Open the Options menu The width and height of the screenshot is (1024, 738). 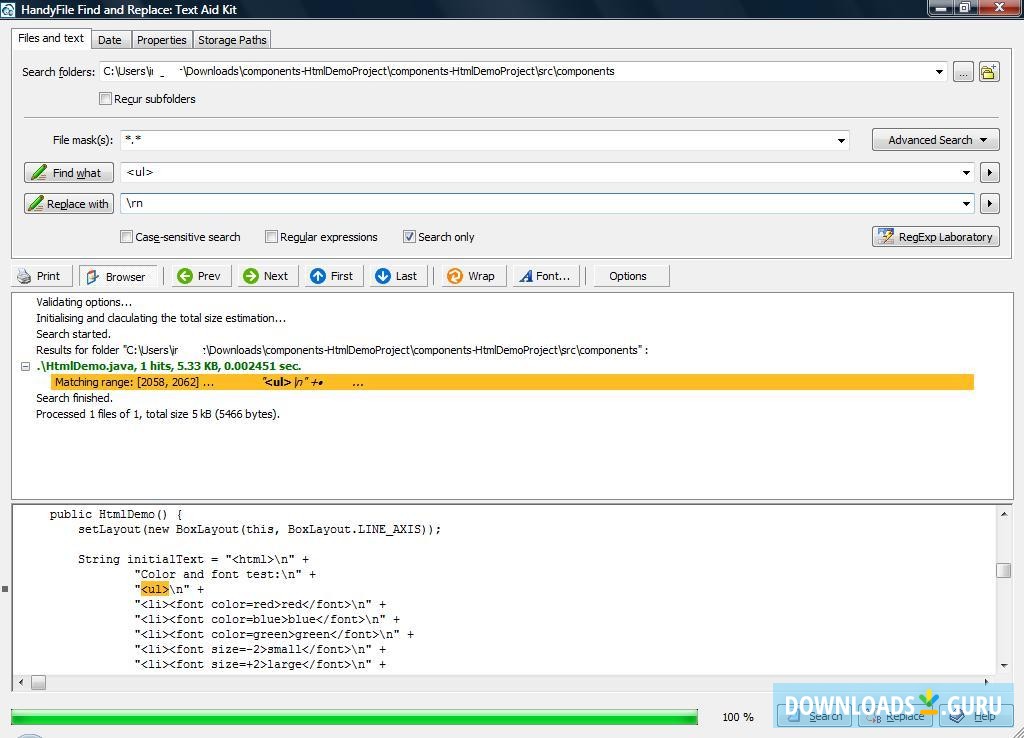[630, 275]
